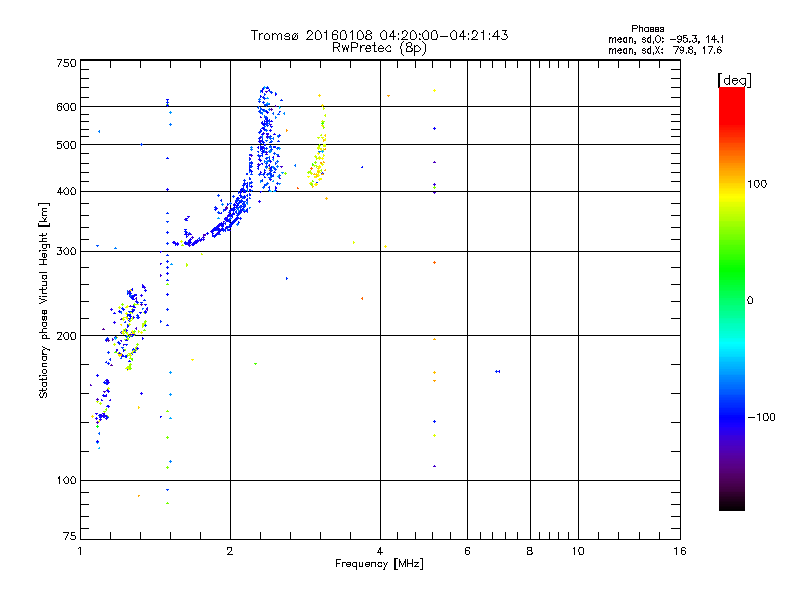The image size is (800, 600).
Task: Click the y-axis tick label '500'
Action: click(66, 145)
